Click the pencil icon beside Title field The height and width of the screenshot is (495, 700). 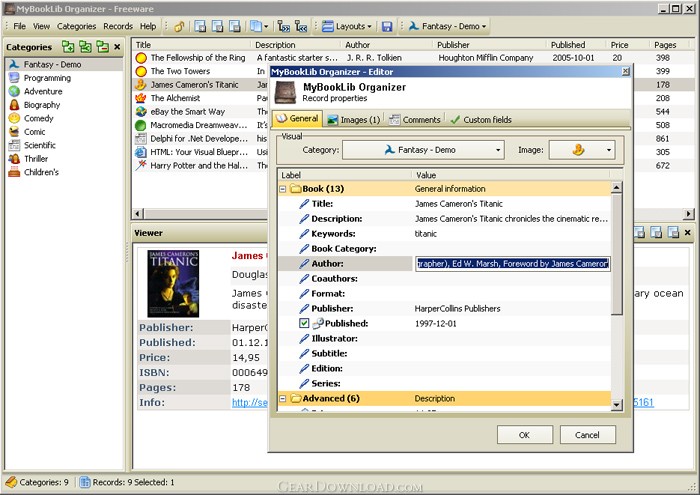tap(304, 204)
